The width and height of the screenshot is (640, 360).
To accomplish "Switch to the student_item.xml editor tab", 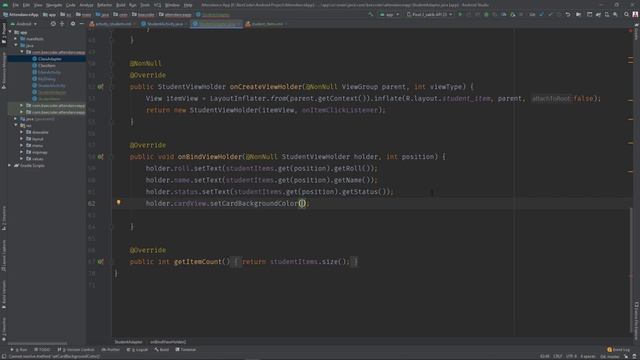I will (x=267, y=24).
